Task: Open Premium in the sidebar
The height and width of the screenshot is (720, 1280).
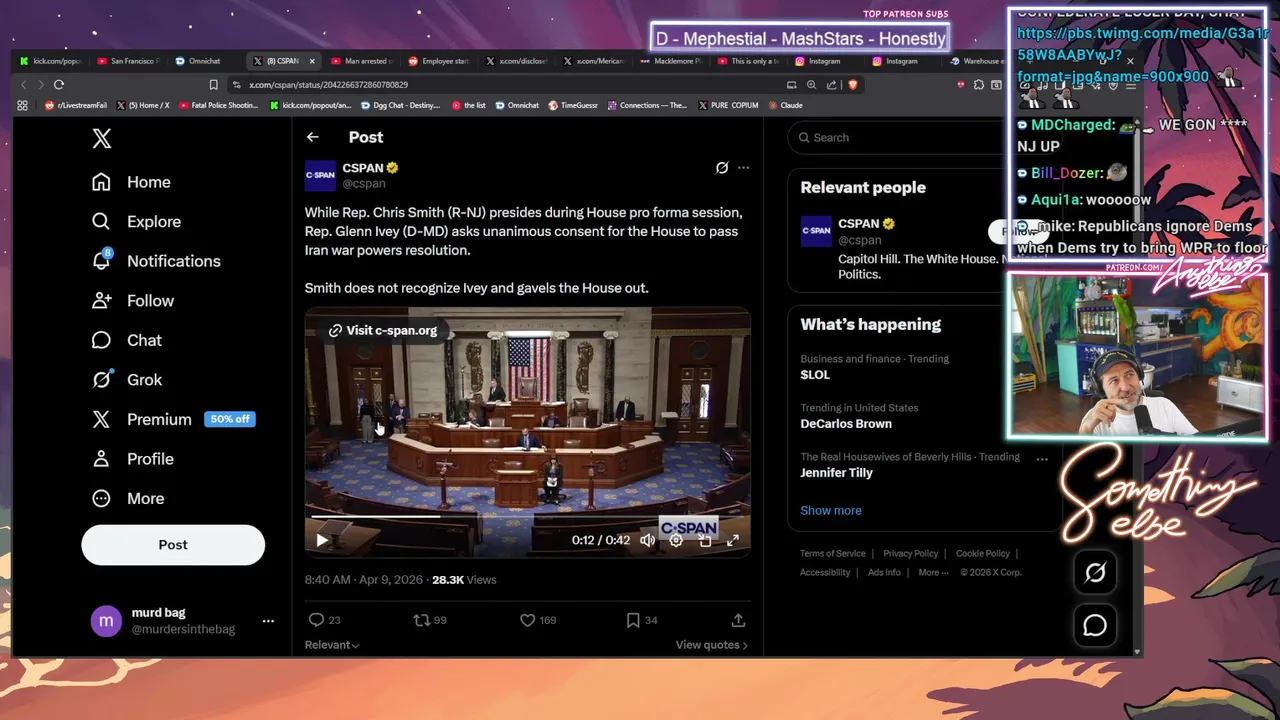Action: point(172,419)
